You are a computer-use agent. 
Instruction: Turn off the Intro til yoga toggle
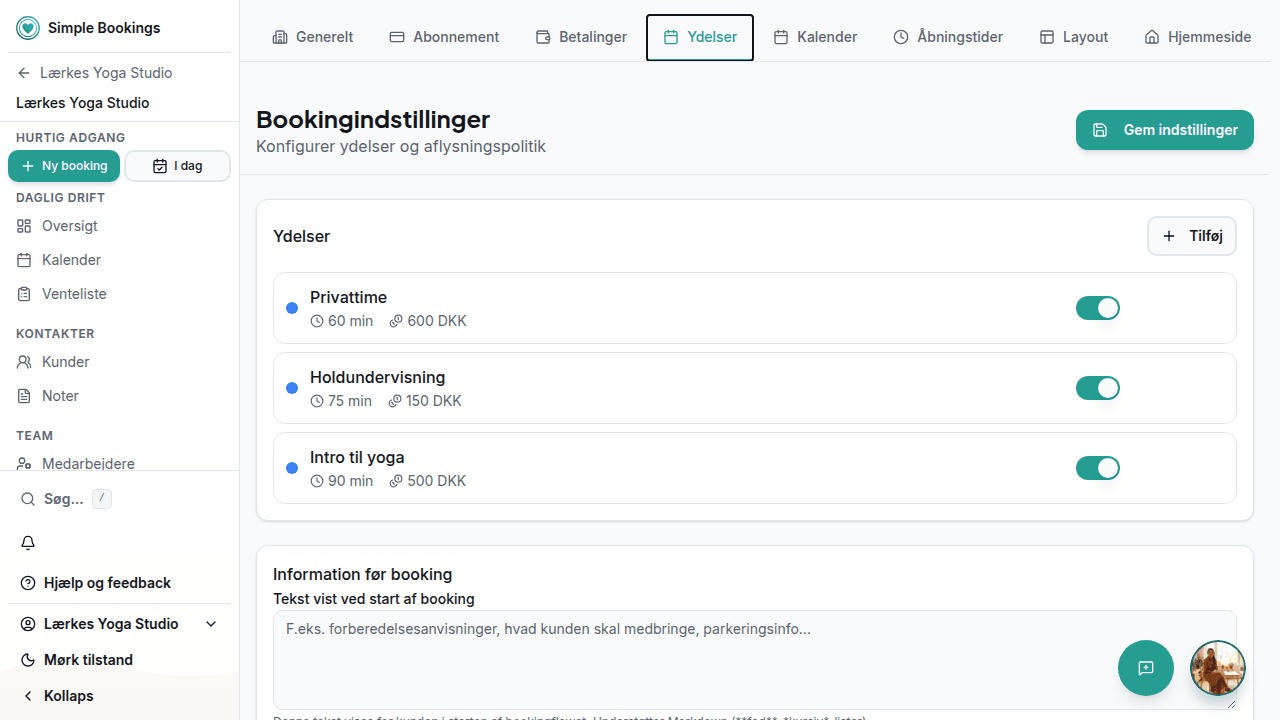point(1097,468)
